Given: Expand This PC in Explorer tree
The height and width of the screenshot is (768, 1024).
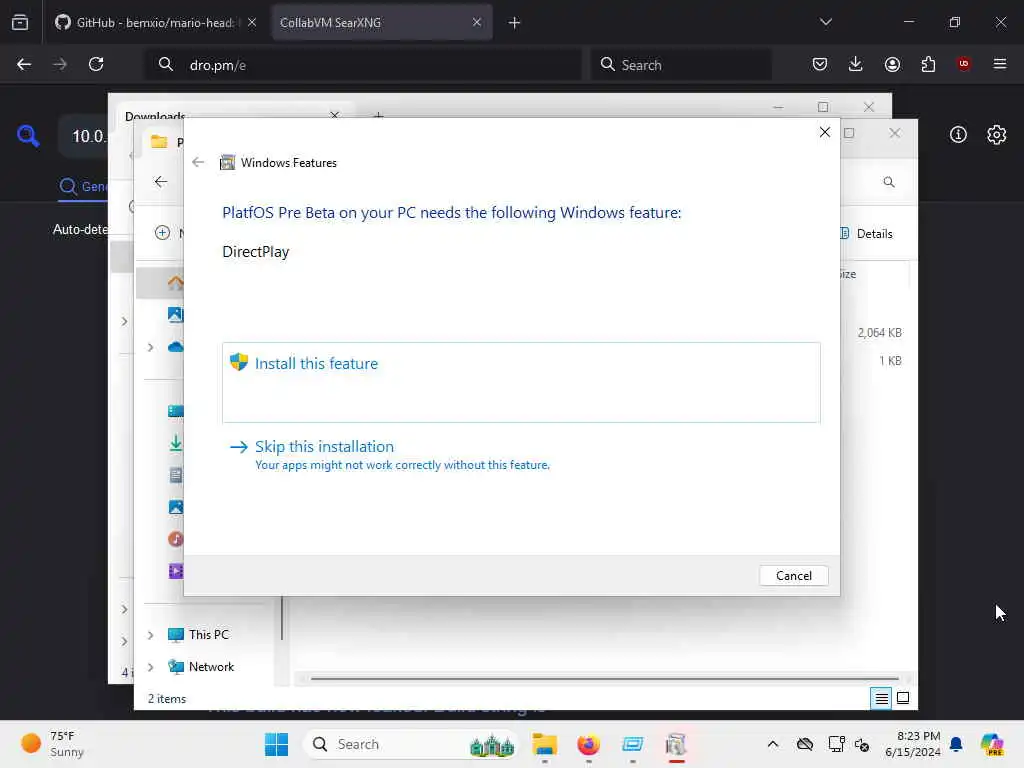Looking at the screenshot, I should coord(151,635).
